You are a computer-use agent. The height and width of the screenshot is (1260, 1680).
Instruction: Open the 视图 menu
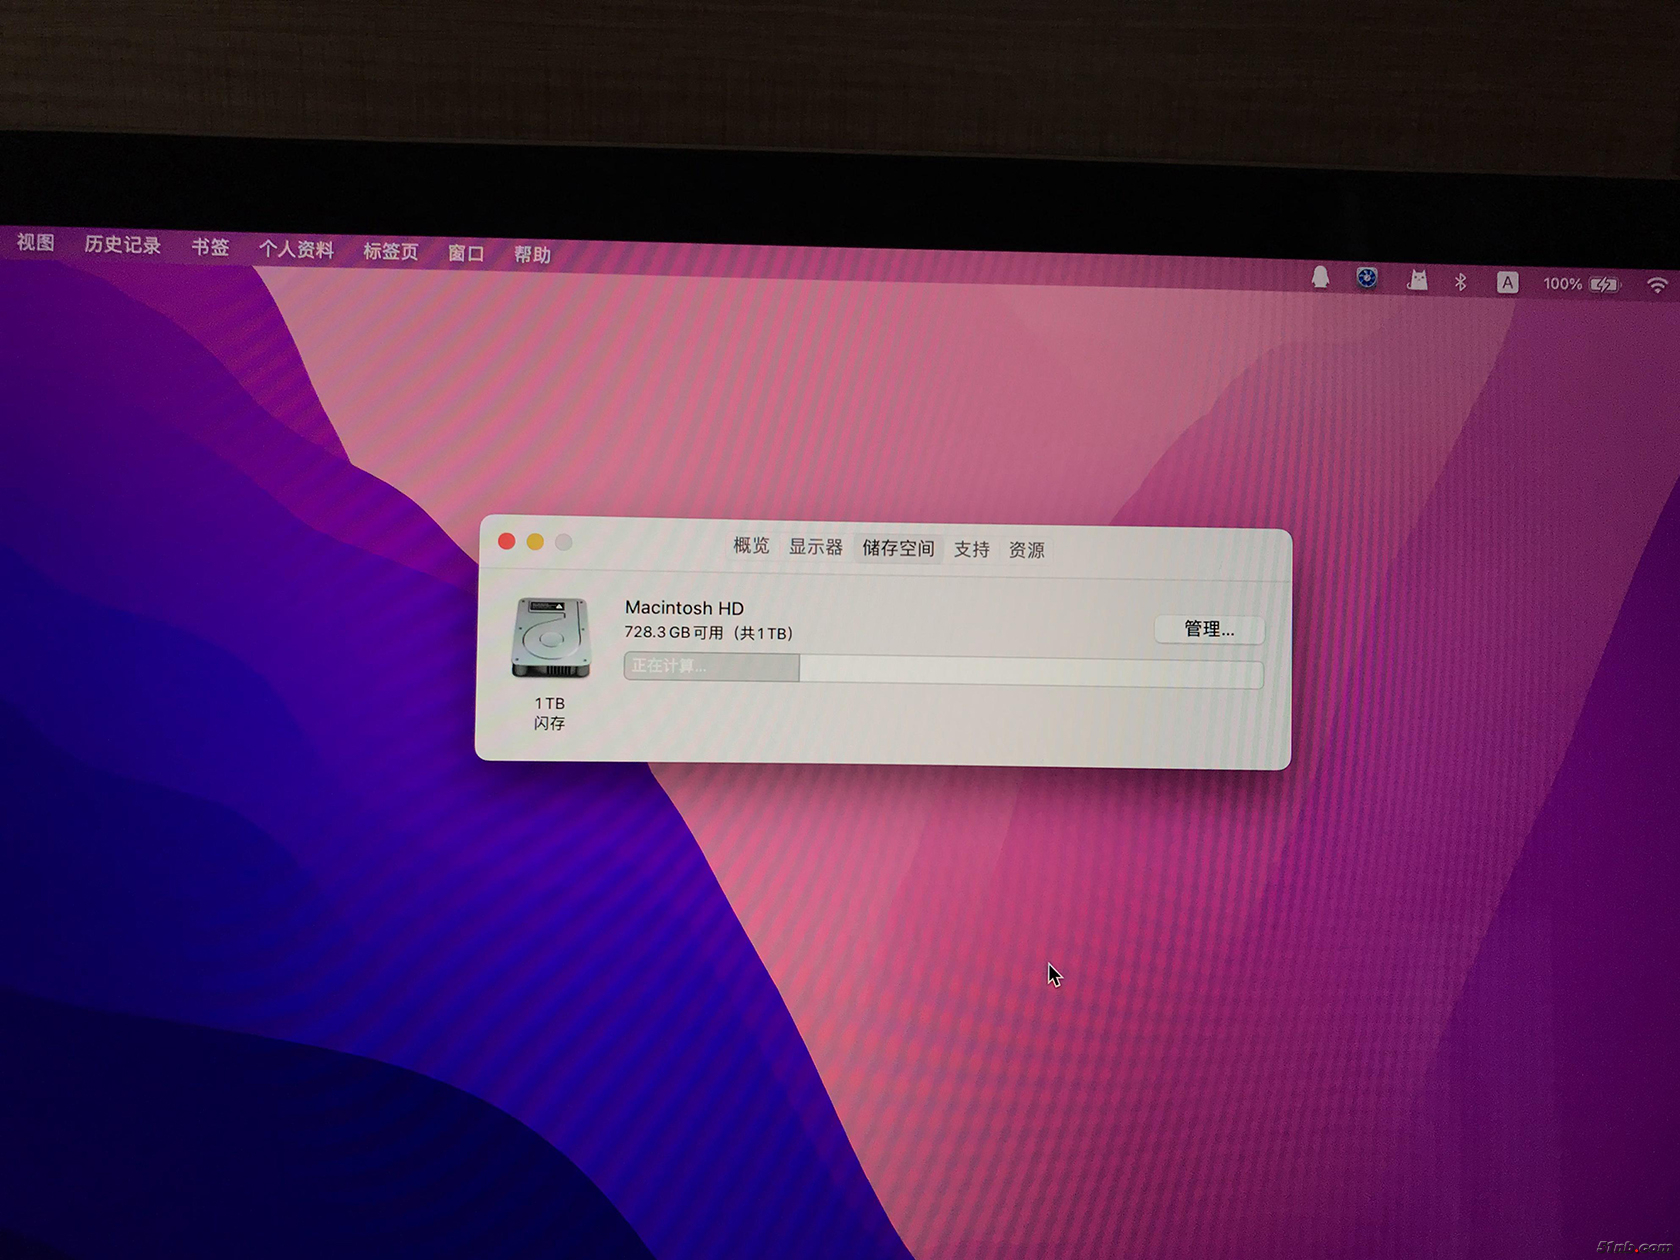coord(36,242)
